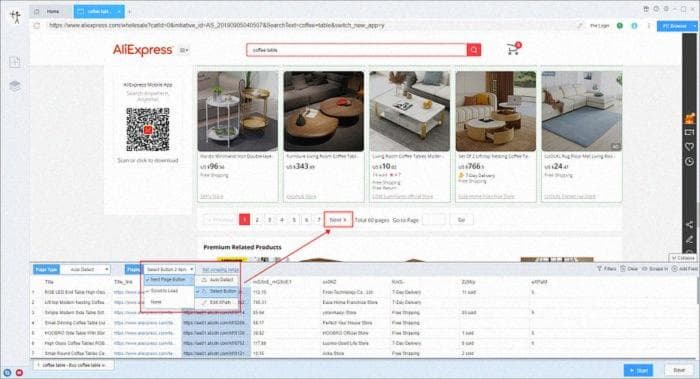The width and height of the screenshot is (700, 379).
Task: Click the wishlist heart icon in right sidebar
Action: [689, 146]
